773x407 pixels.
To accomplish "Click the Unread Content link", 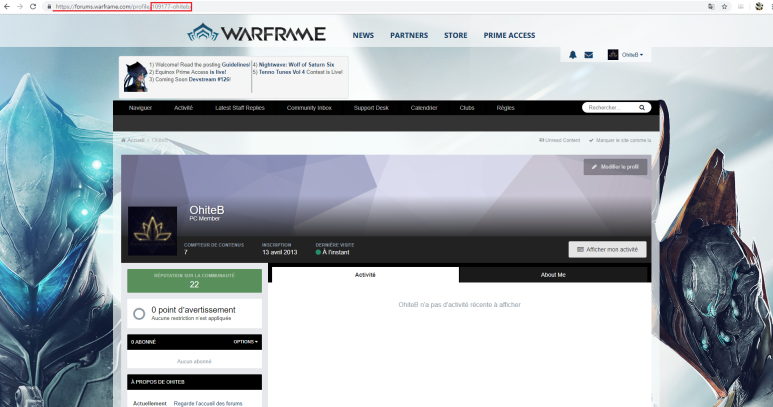I will tap(559, 140).
